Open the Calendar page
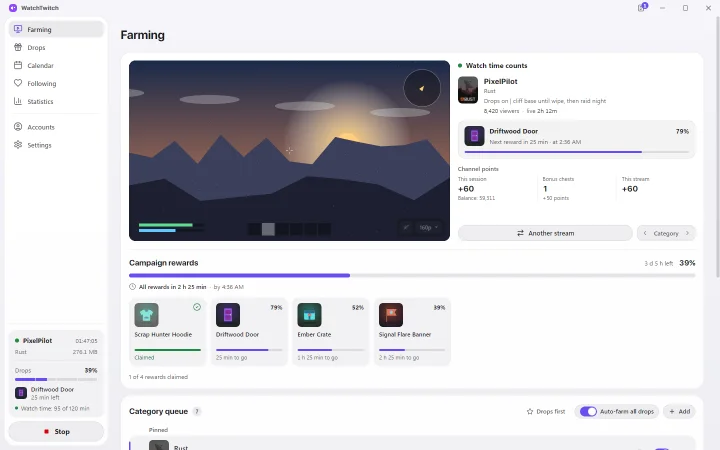This screenshot has height=450, width=720. [x=56, y=65]
